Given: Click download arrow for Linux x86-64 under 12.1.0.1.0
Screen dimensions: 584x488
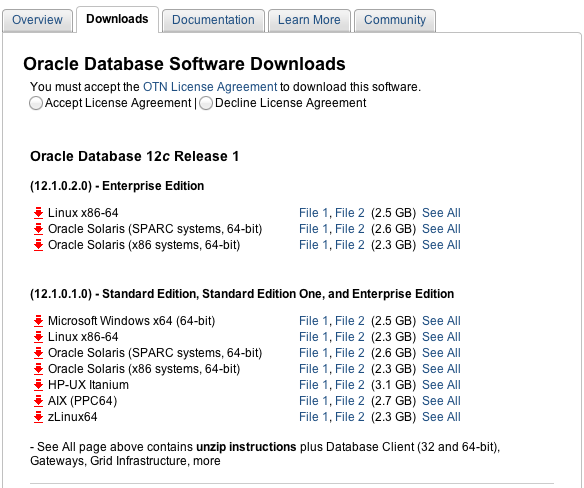Looking at the screenshot, I should [38, 337].
